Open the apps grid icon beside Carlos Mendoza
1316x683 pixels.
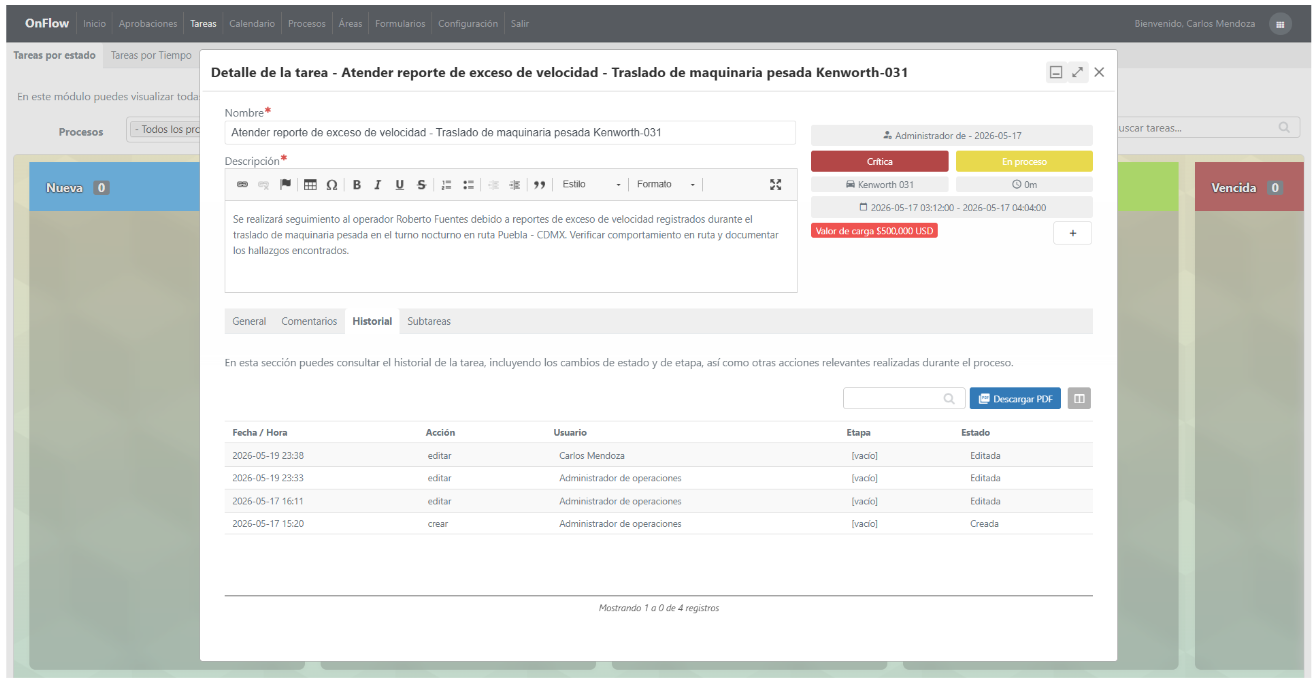tap(1280, 24)
